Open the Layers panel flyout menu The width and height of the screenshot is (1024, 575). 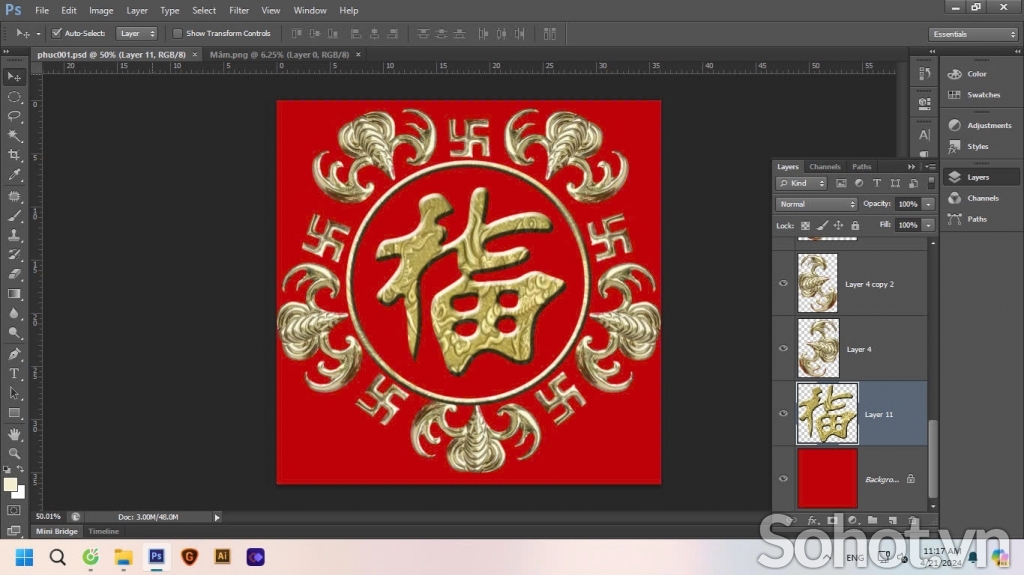pos(931,167)
